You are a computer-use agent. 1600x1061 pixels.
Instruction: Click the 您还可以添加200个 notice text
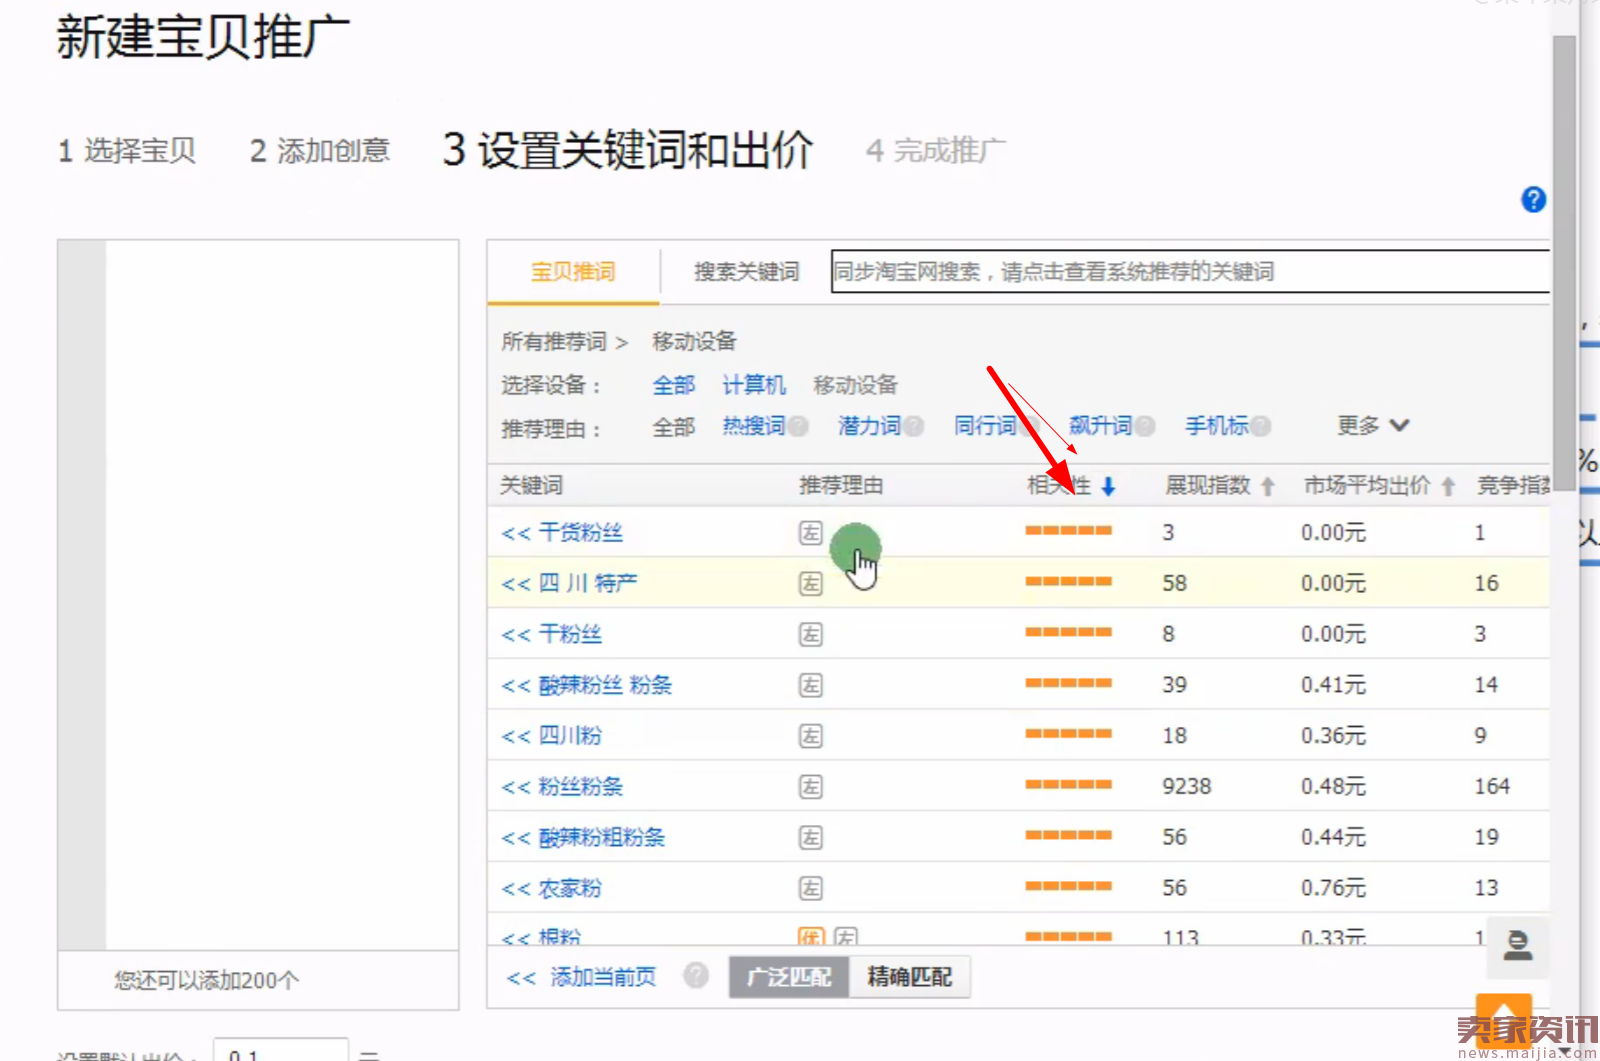(x=206, y=980)
